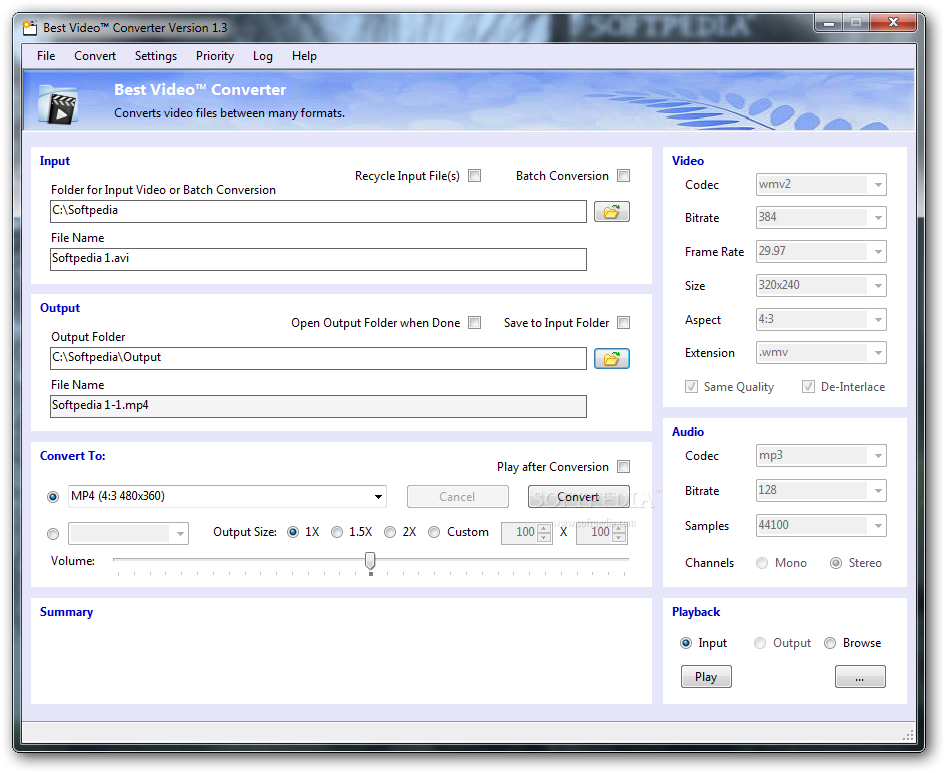This screenshot has width=946, height=773.
Task: Set playback source to Input
Action: (686, 643)
